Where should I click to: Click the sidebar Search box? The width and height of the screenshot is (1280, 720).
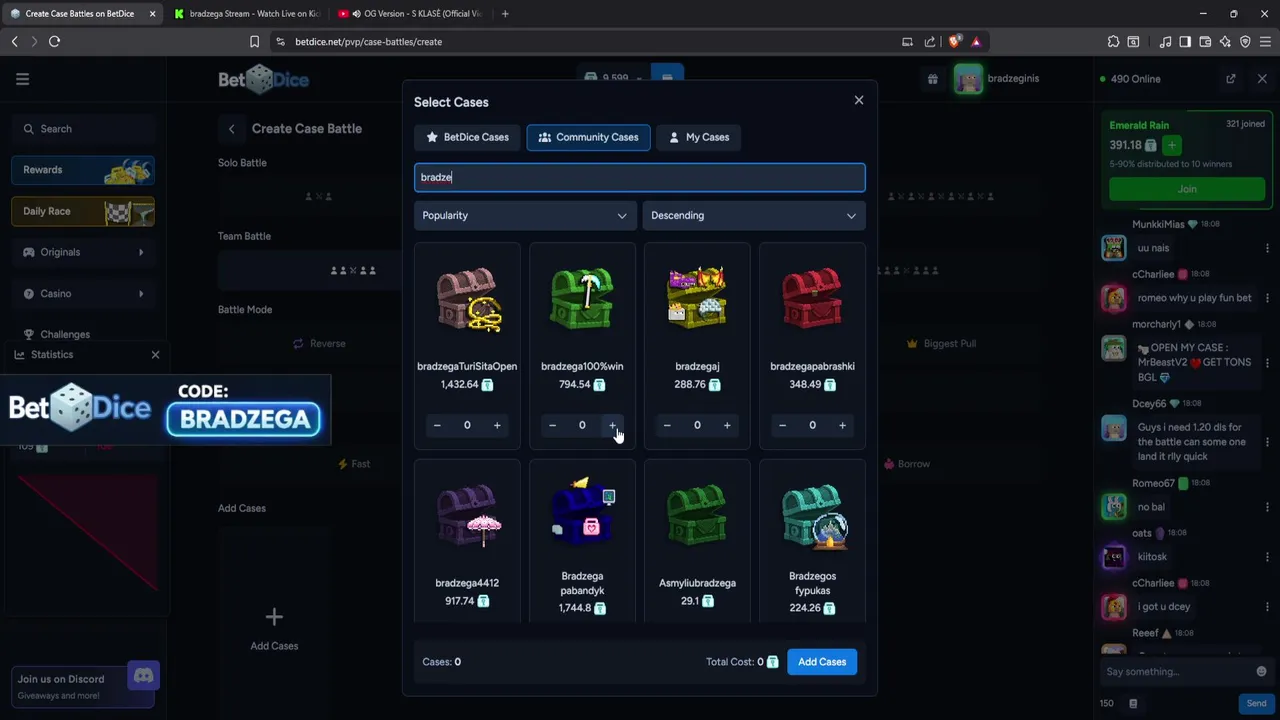click(x=83, y=129)
